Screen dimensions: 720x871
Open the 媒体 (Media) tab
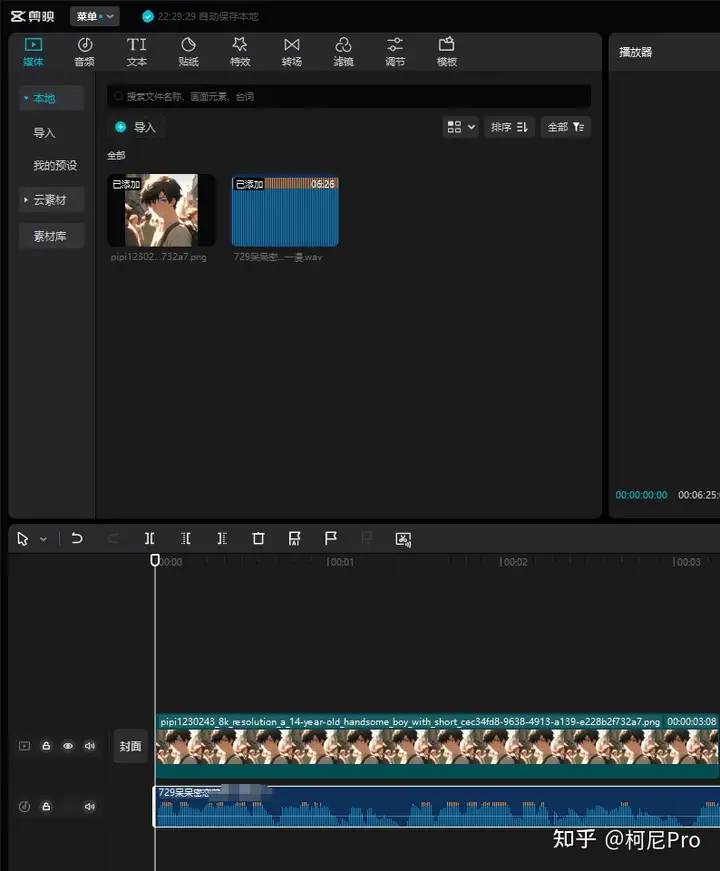pyautogui.click(x=33, y=52)
